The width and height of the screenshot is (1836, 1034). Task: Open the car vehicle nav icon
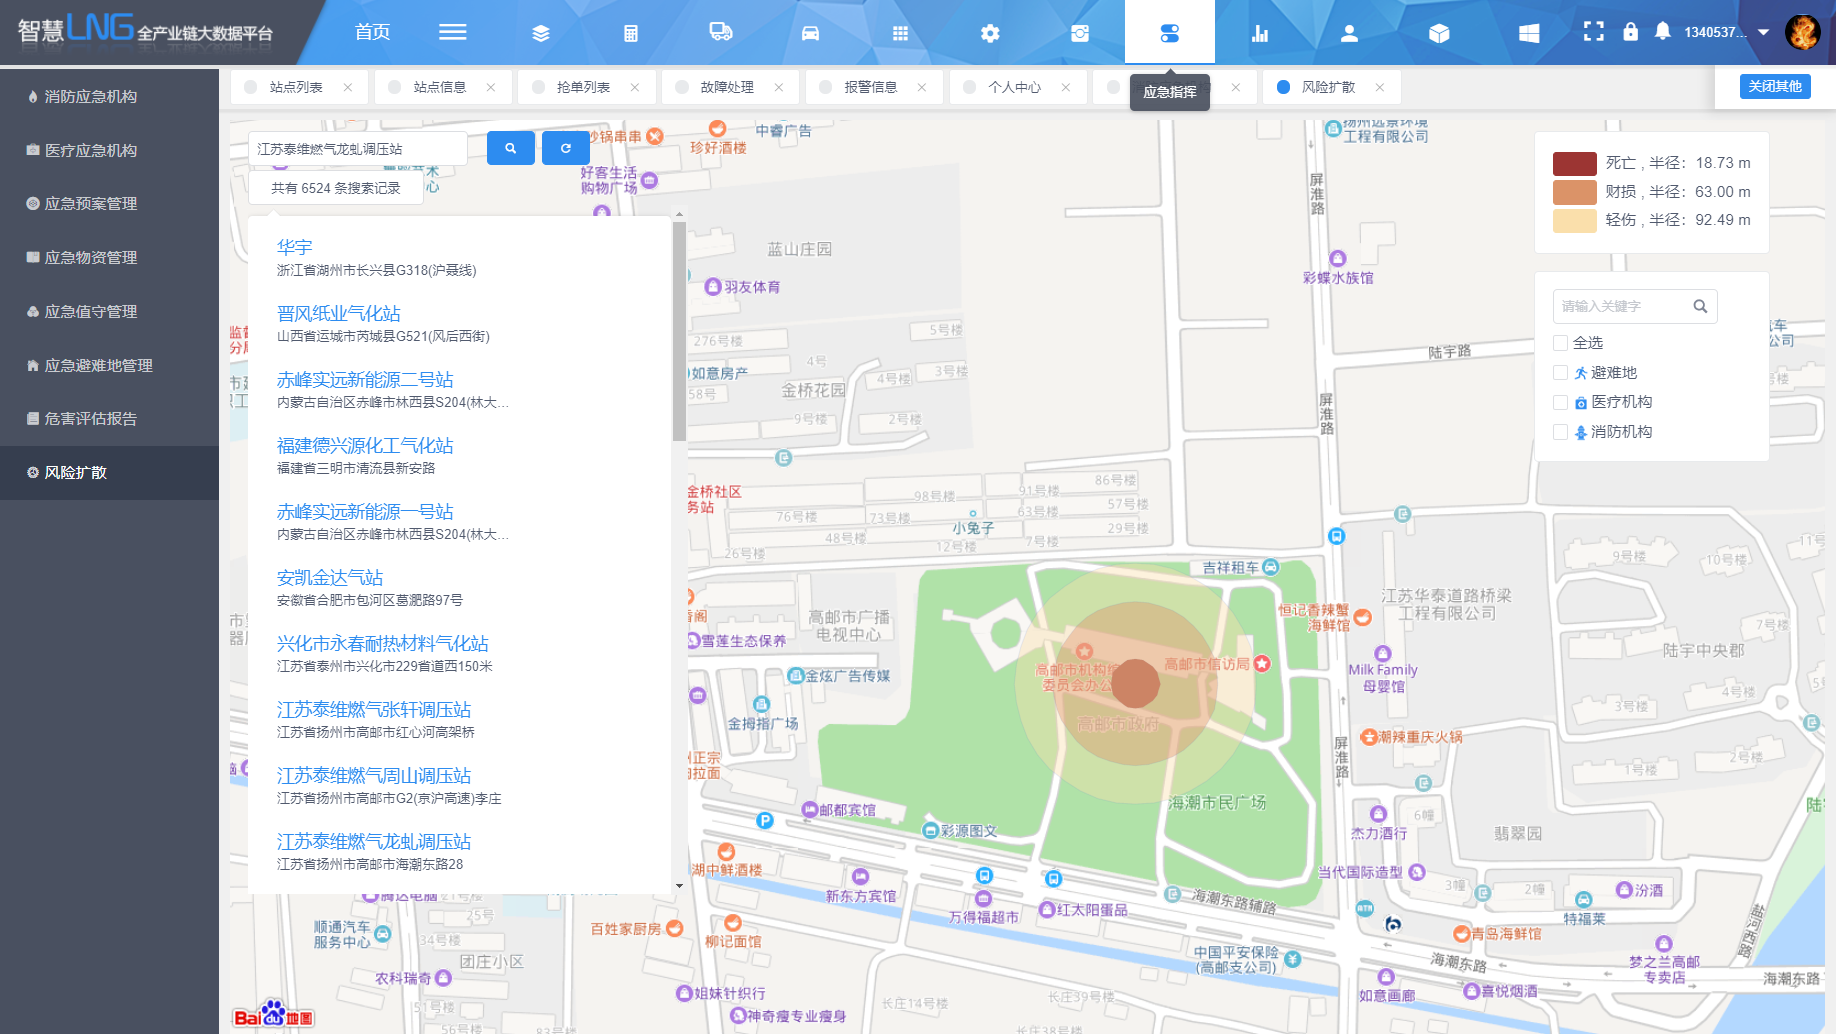tap(810, 33)
